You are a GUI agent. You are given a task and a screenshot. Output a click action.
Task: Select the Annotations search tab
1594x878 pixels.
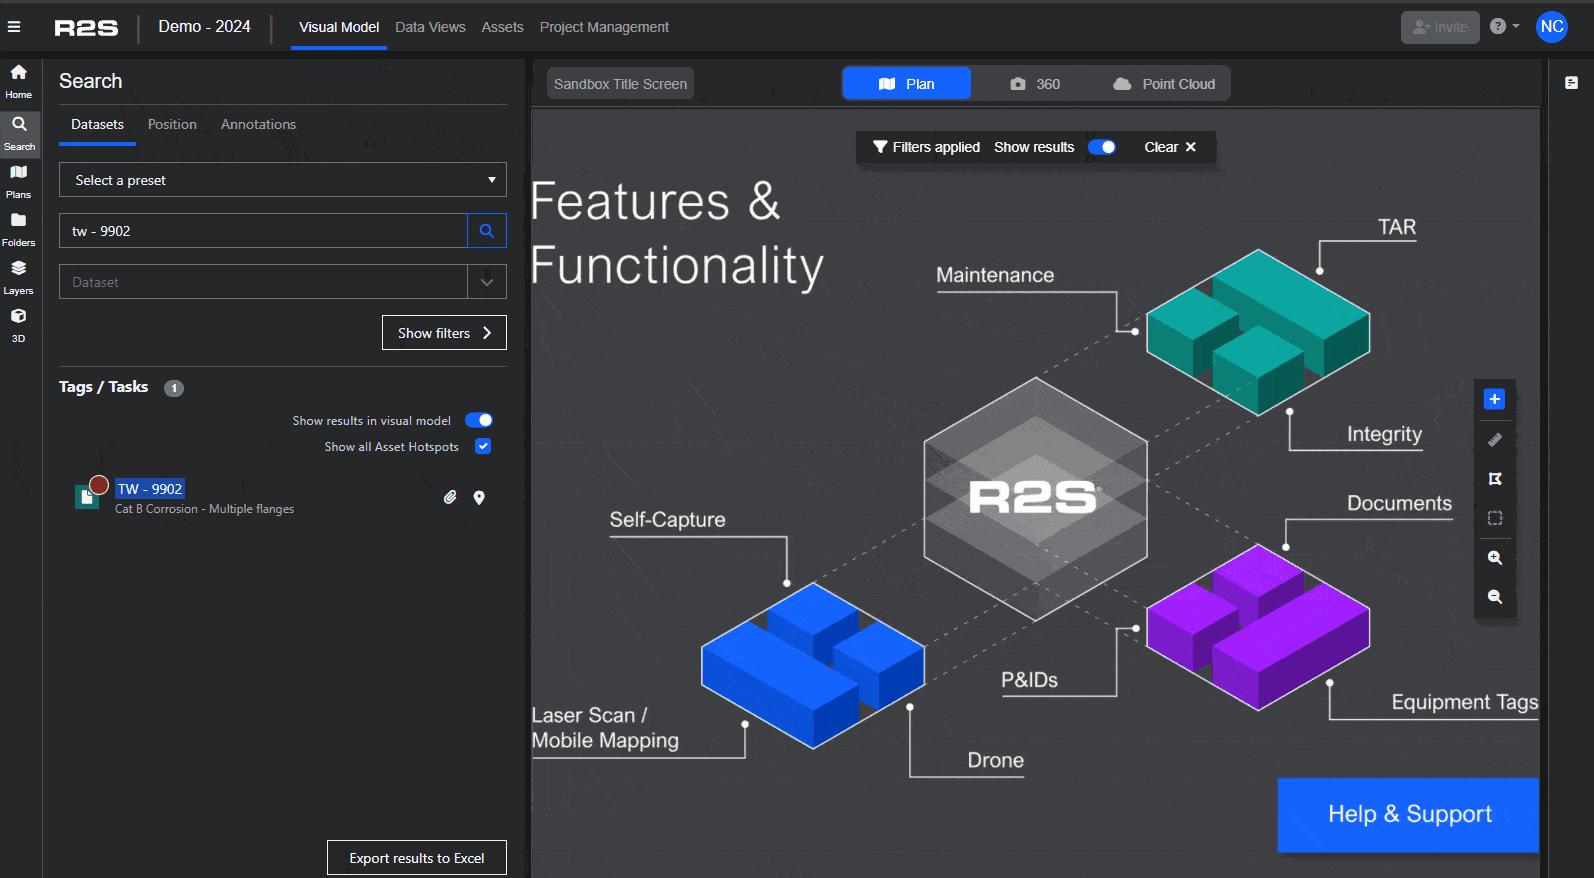pos(258,125)
